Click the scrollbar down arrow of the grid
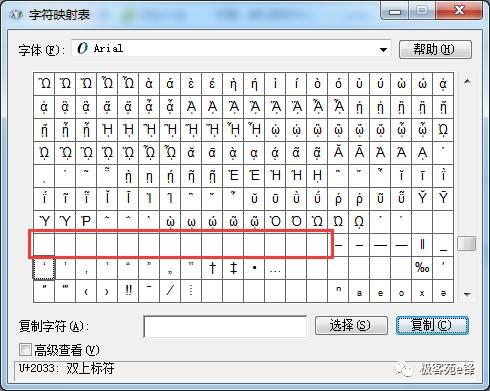 pos(467,294)
